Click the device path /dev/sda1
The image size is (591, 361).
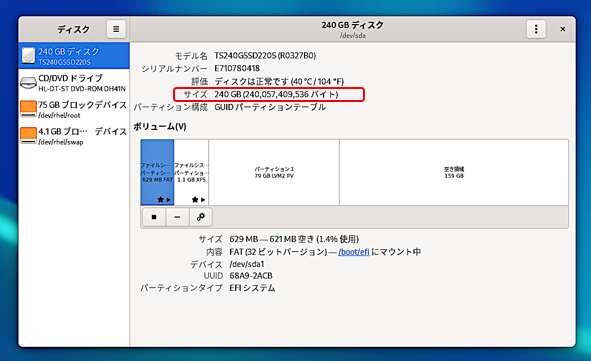[247, 264]
